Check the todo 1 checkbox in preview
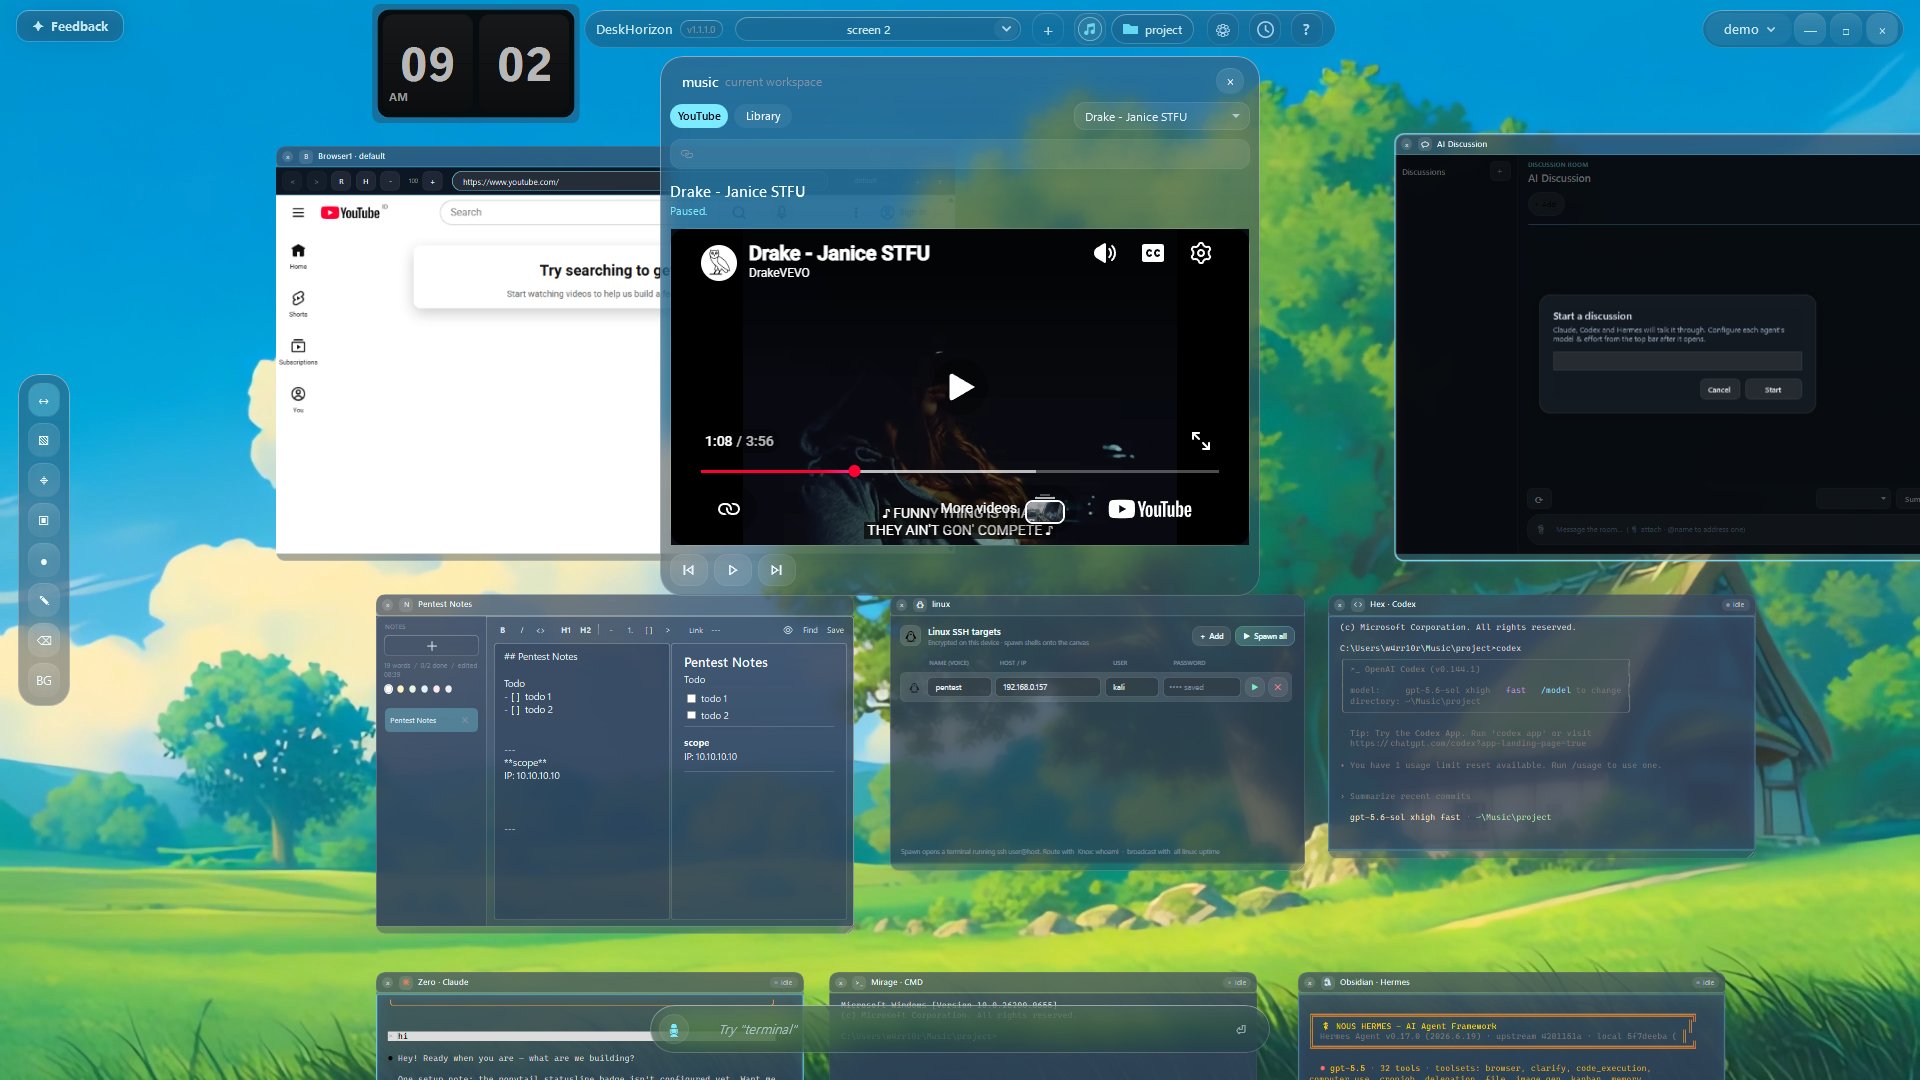This screenshot has height=1080, width=1920. tap(691, 699)
